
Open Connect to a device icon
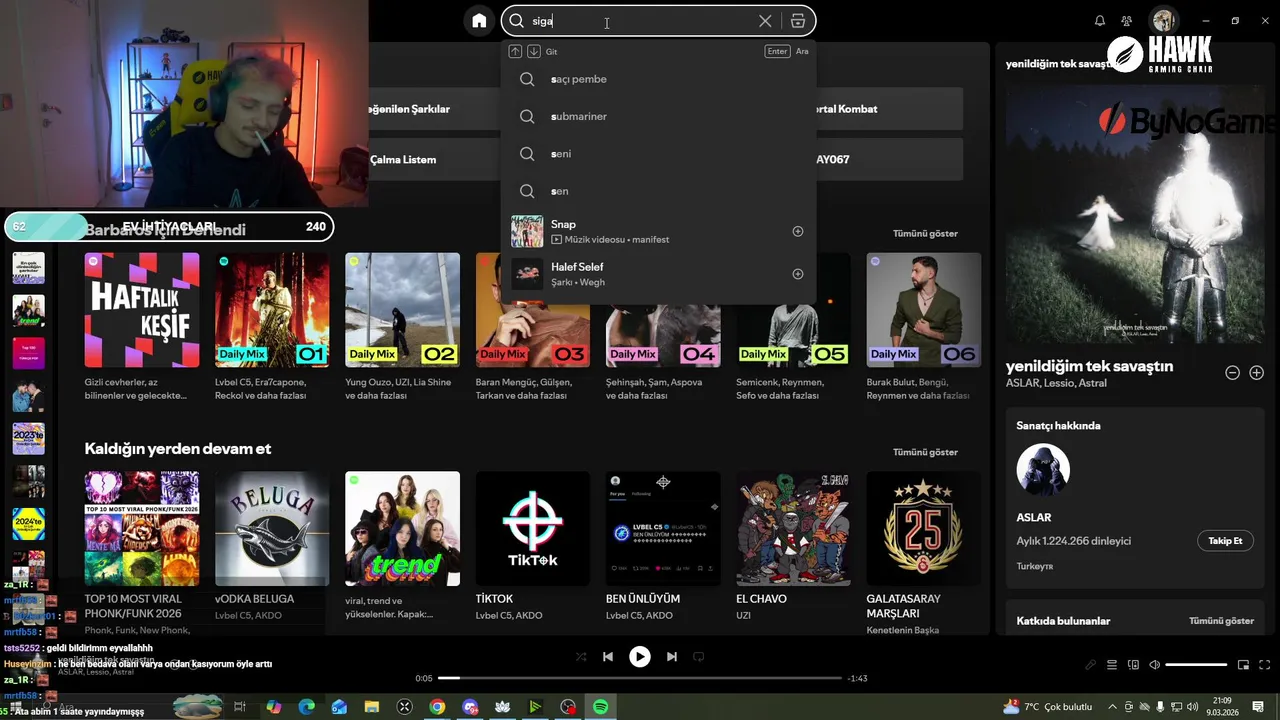[x=1133, y=665]
